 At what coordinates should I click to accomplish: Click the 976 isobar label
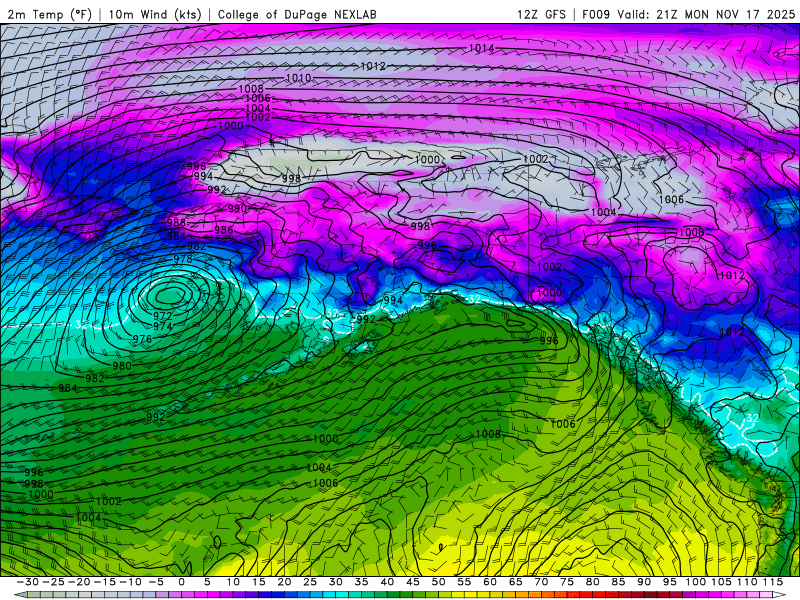[x=142, y=339]
